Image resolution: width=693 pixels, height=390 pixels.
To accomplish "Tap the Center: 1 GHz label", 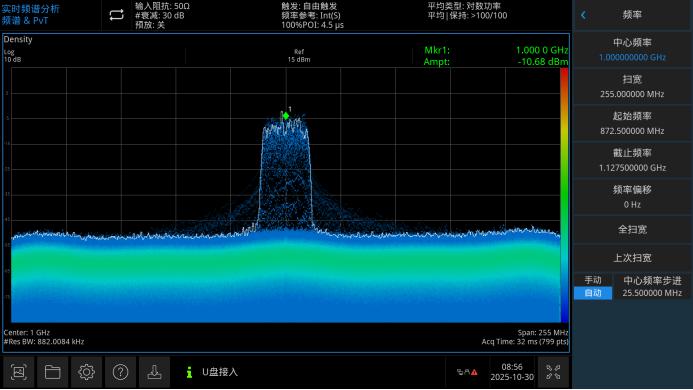I will (x=27, y=333).
